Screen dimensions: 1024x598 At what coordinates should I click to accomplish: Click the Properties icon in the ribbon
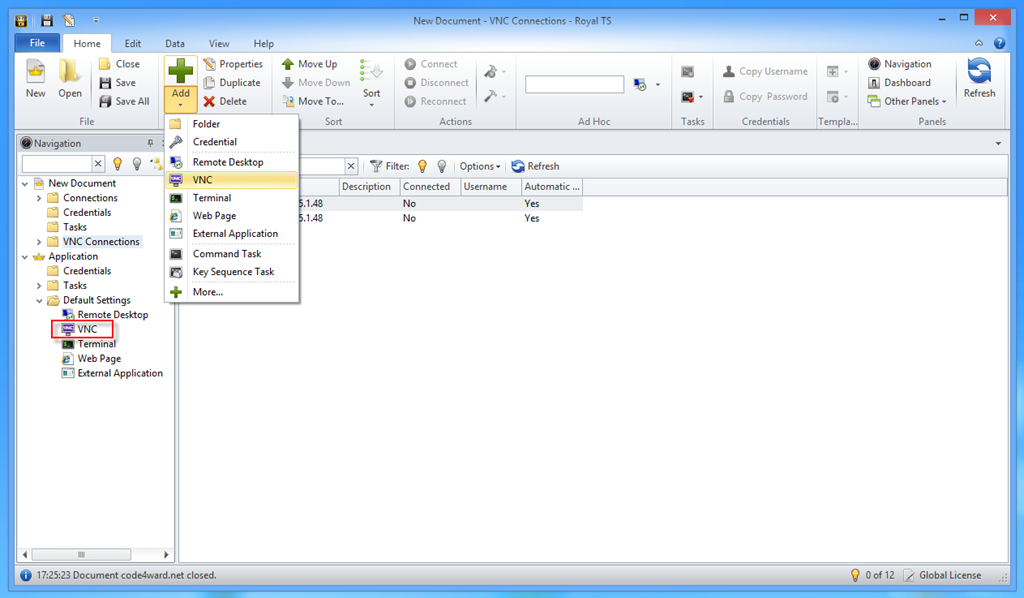pyautogui.click(x=210, y=64)
